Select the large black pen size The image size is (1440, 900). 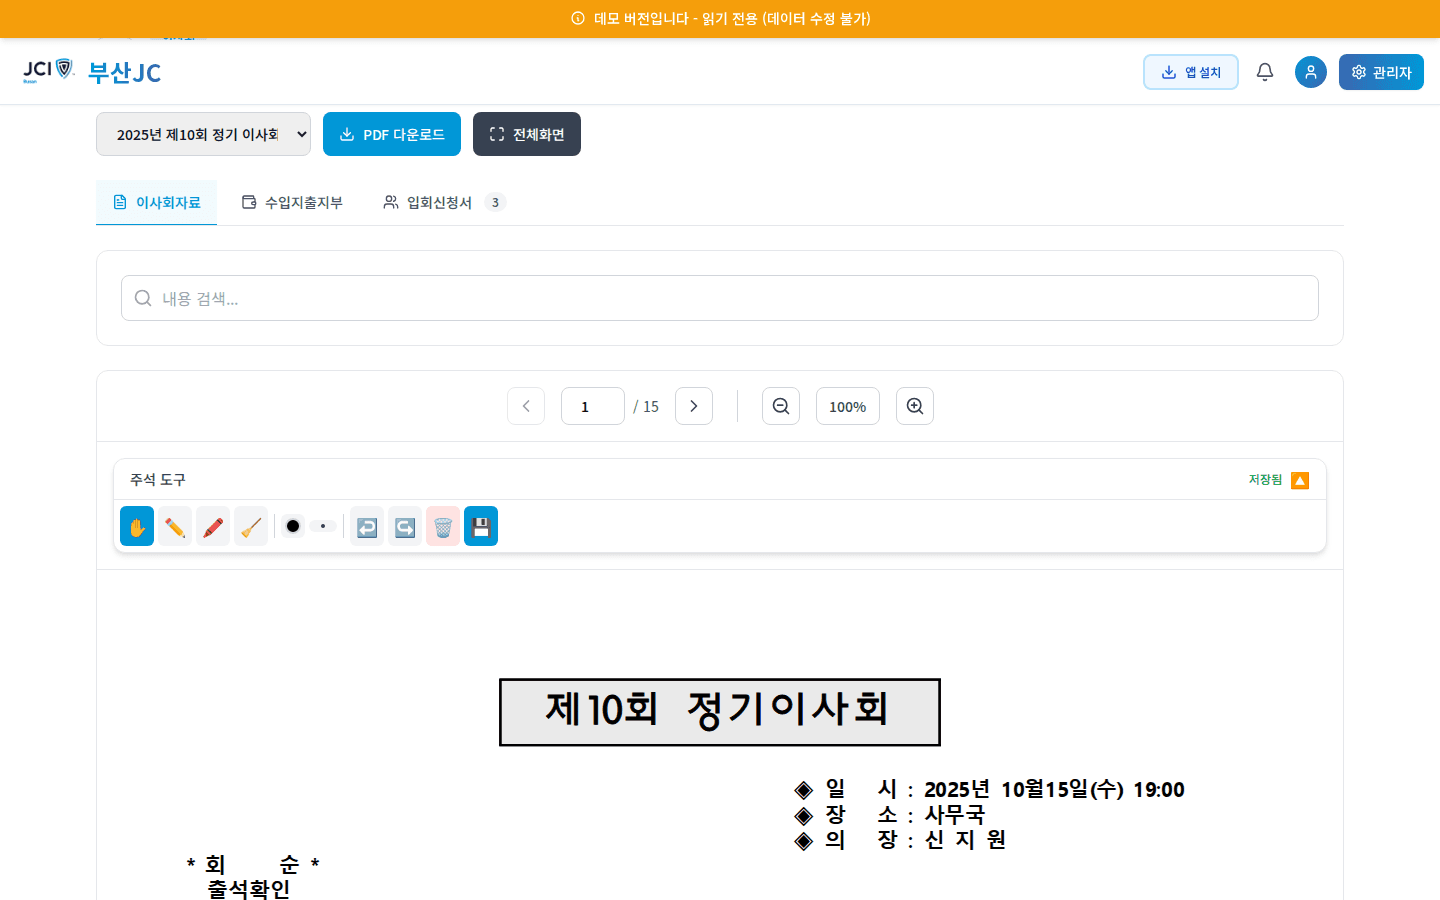tap(292, 525)
